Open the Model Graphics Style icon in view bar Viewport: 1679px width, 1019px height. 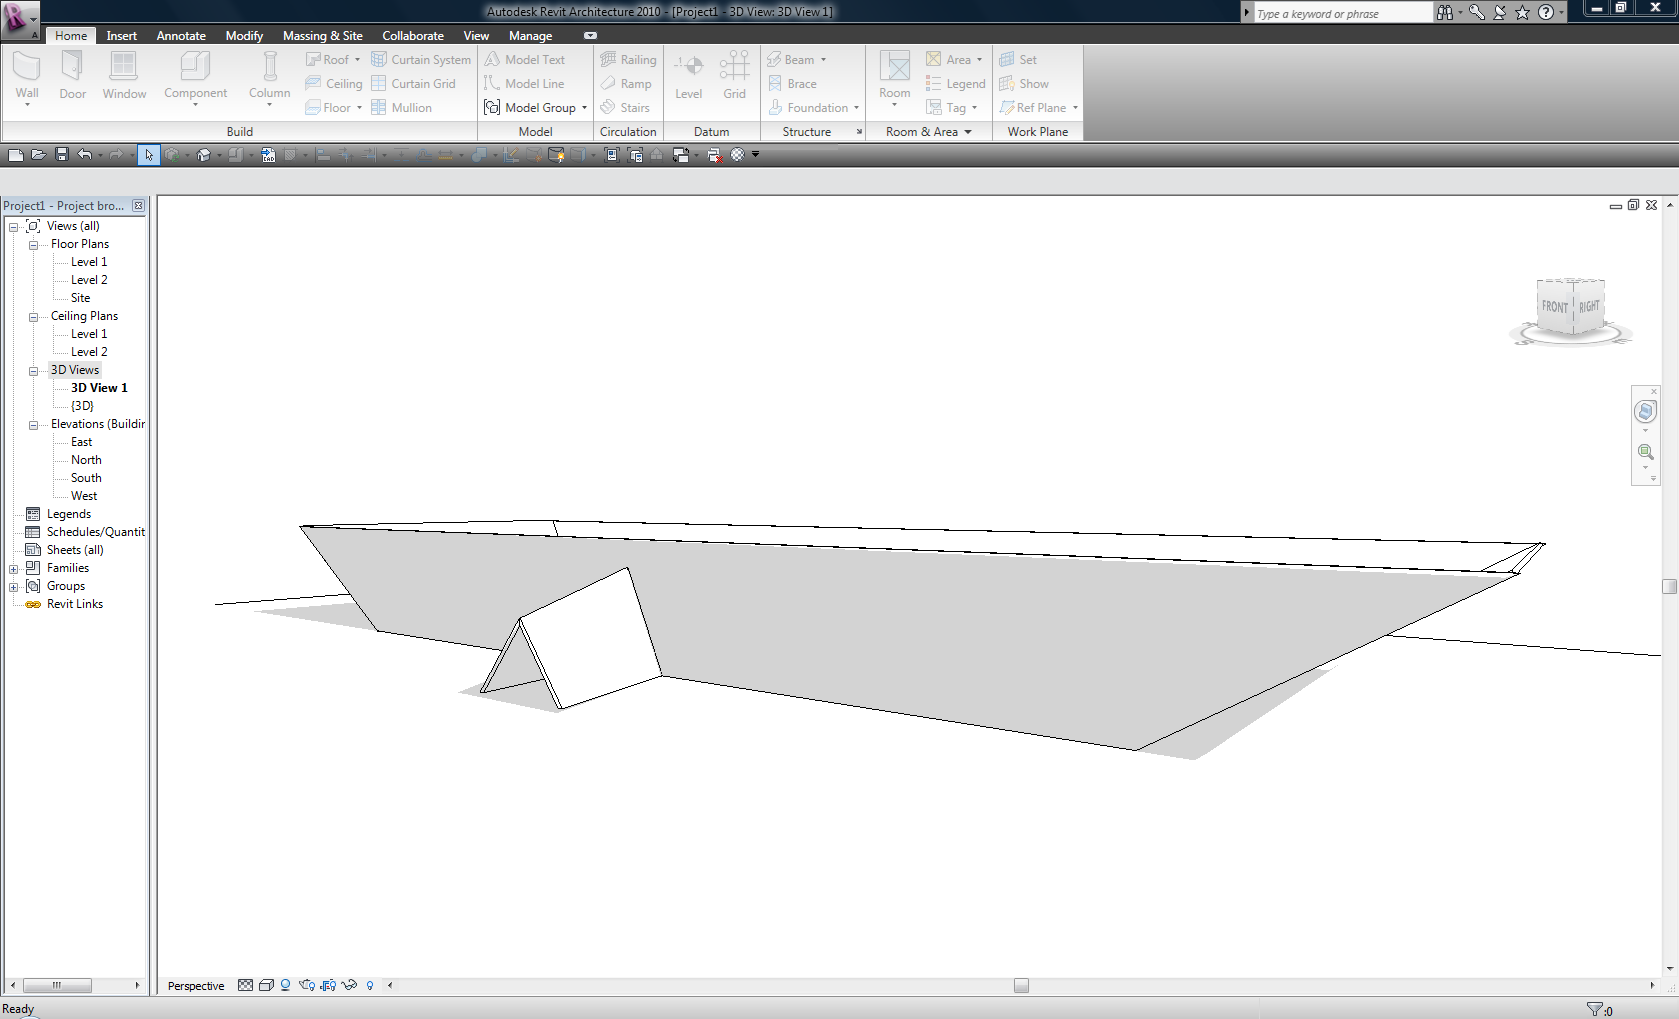(266, 986)
